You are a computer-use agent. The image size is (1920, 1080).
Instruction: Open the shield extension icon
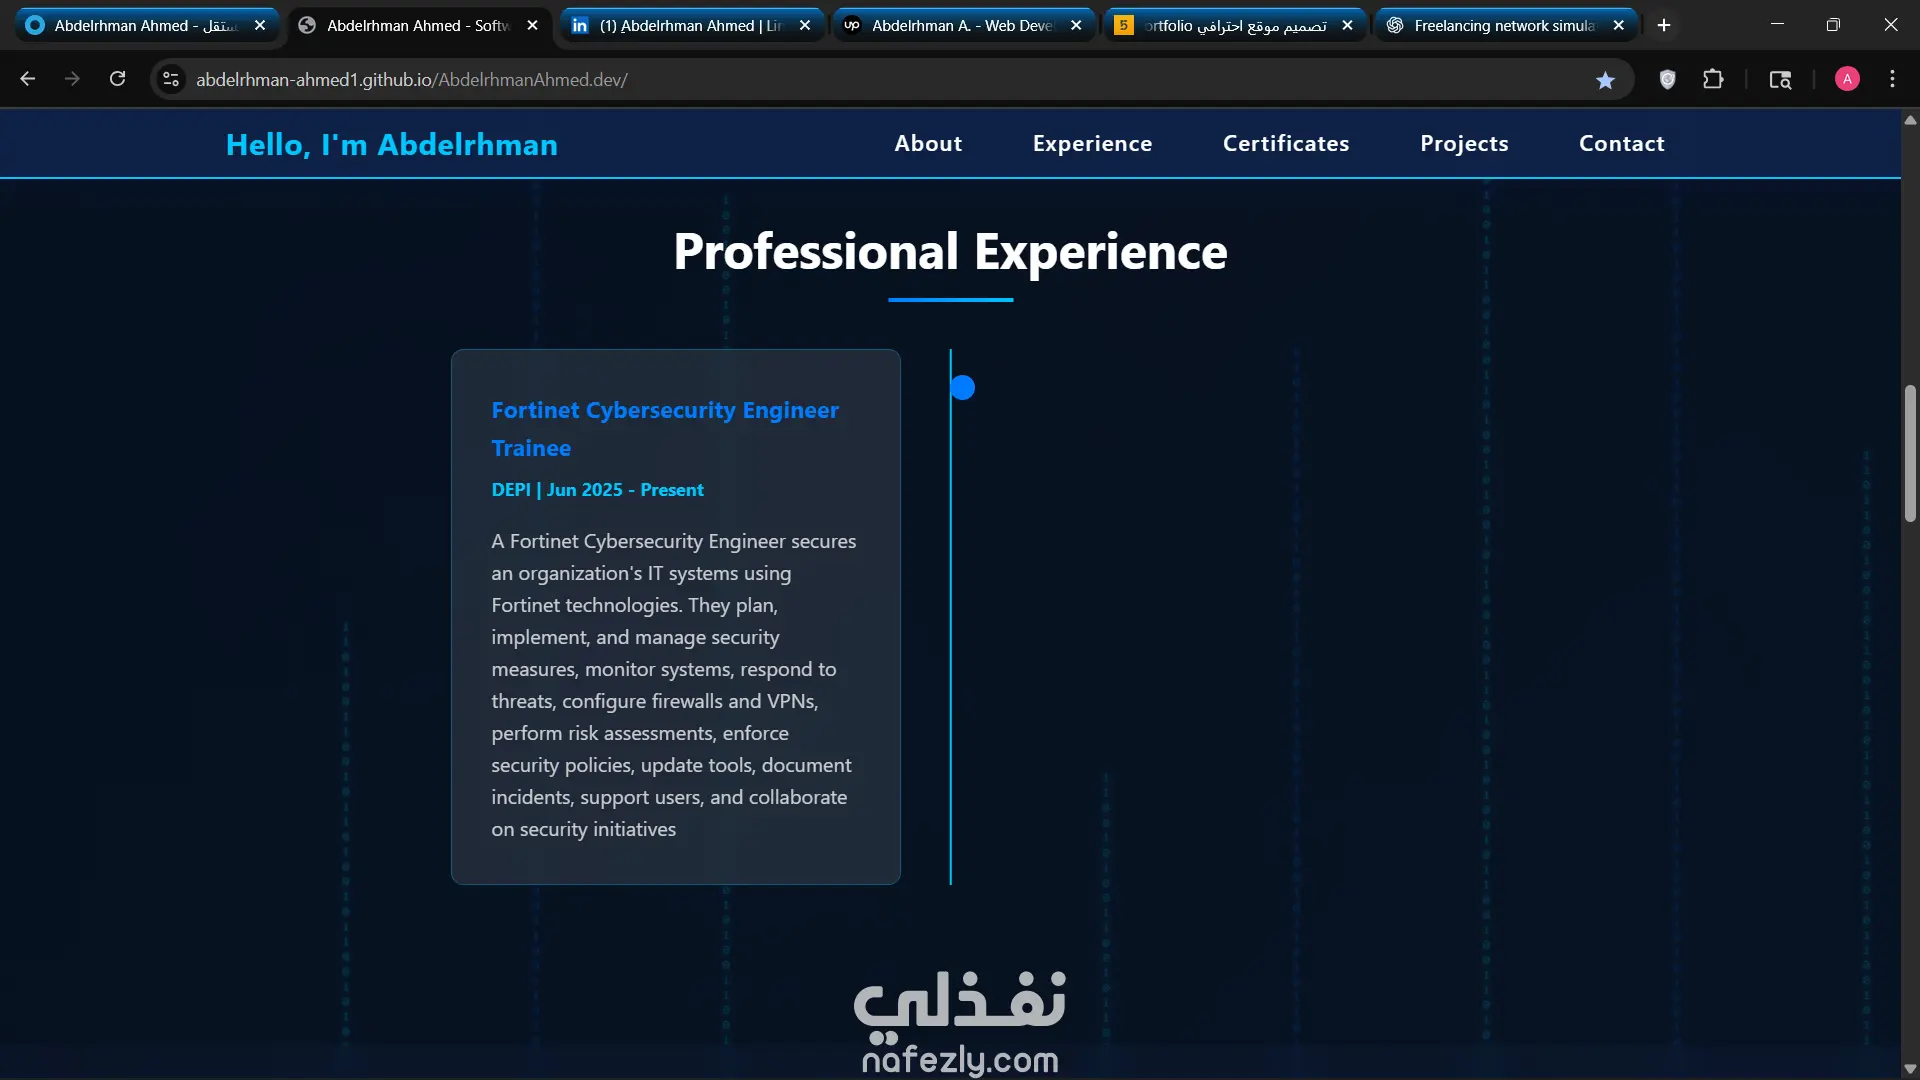click(1667, 79)
